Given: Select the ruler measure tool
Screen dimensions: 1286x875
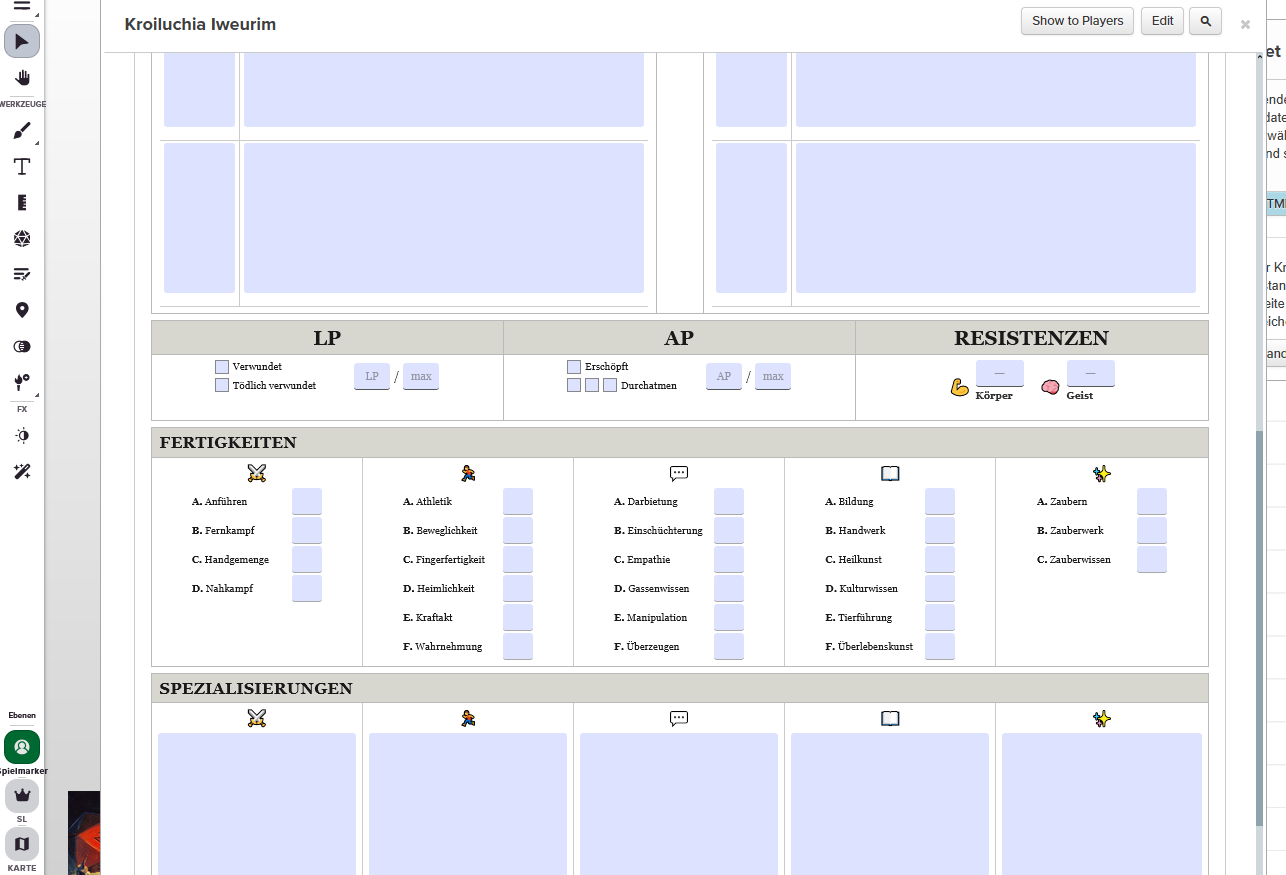Looking at the screenshot, I should click(x=22, y=202).
